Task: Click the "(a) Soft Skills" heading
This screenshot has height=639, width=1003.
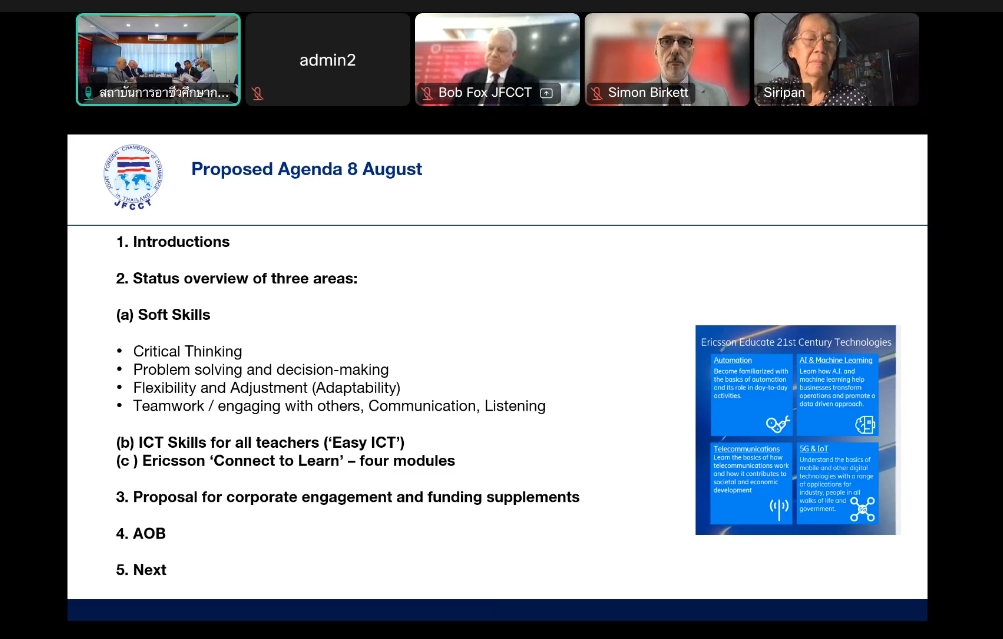Action: click(x=163, y=315)
